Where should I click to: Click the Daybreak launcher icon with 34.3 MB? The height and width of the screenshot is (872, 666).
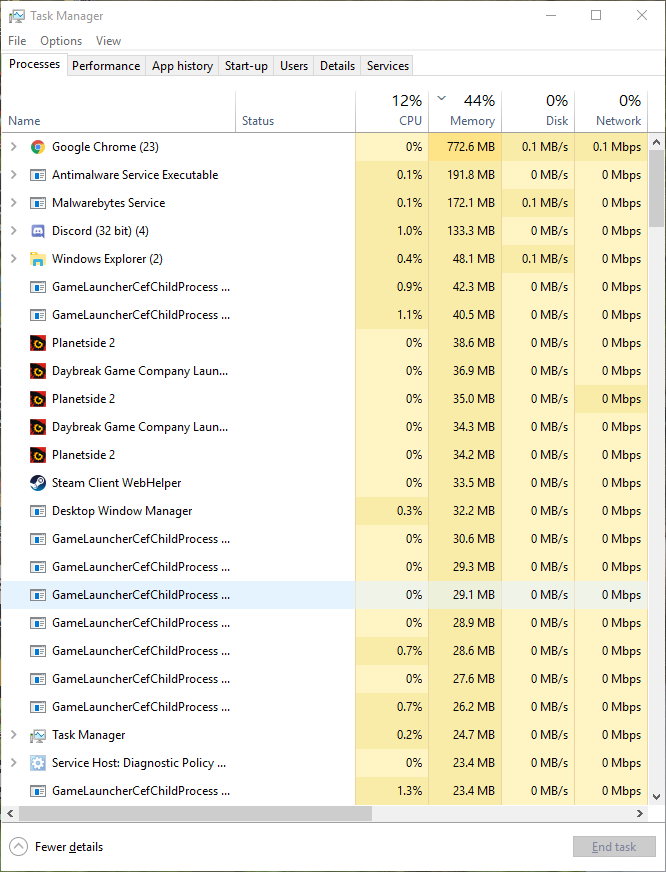pyautogui.click(x=38, y=427)
